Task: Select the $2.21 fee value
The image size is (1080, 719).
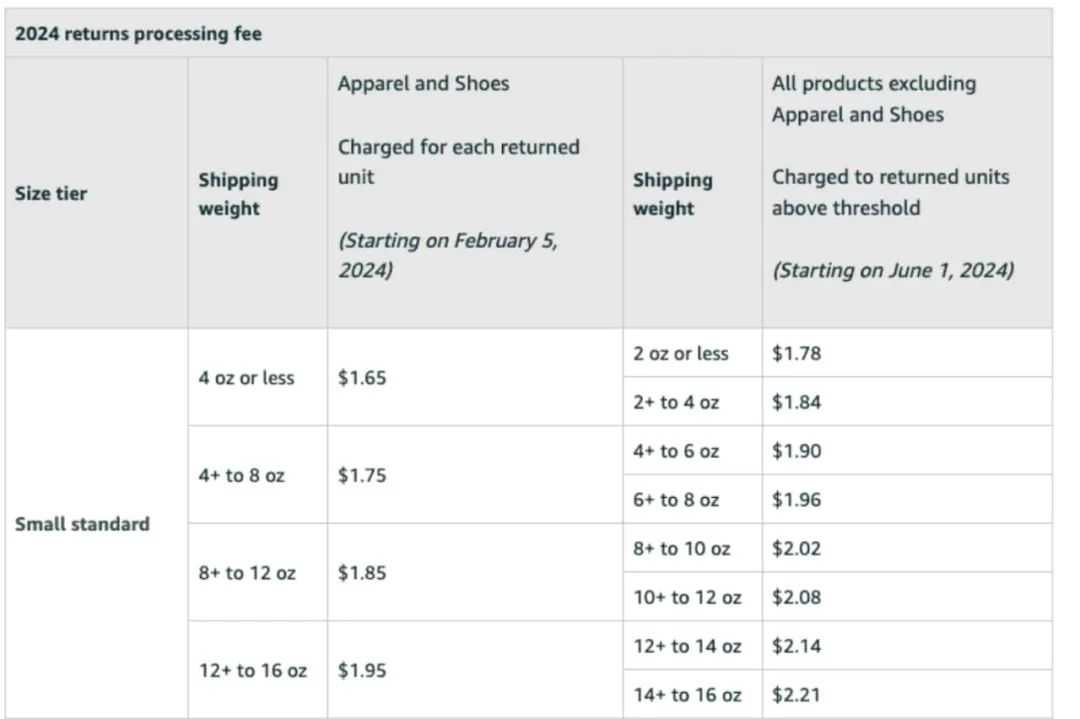Action: point(796,695)
